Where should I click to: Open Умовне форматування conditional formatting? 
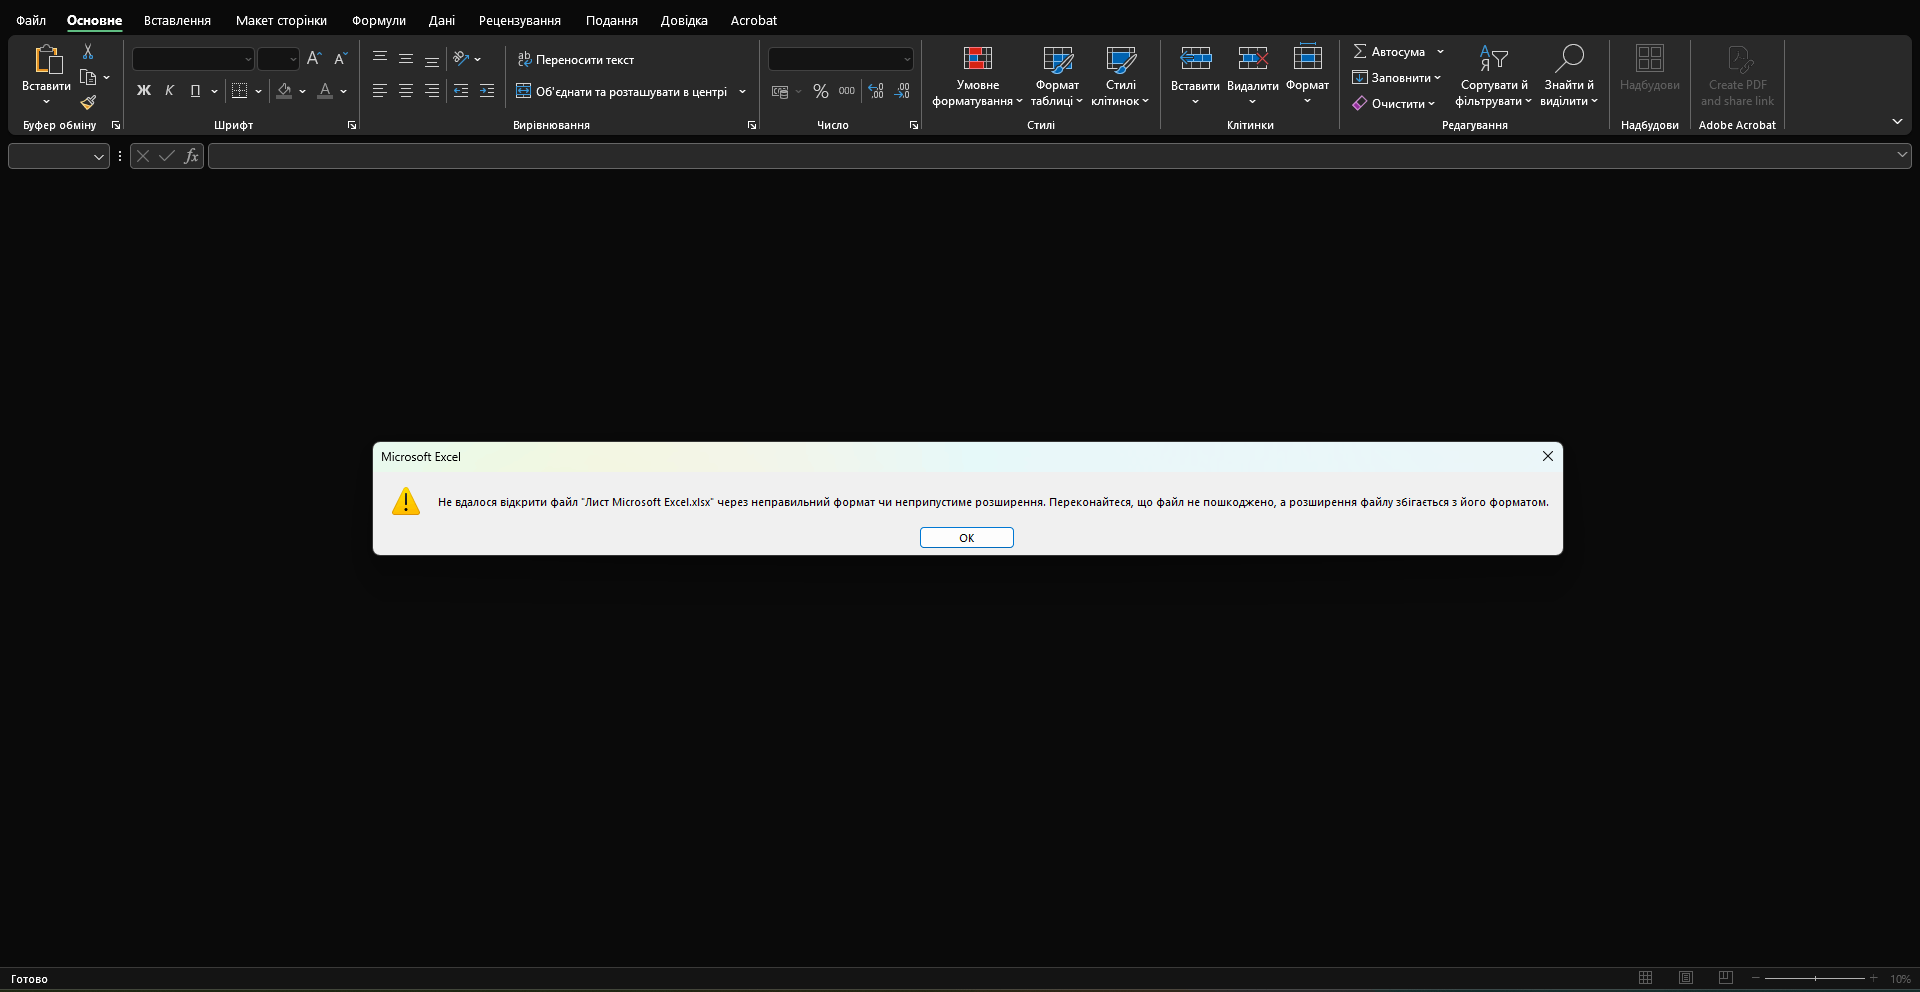[x=977, y=76]
